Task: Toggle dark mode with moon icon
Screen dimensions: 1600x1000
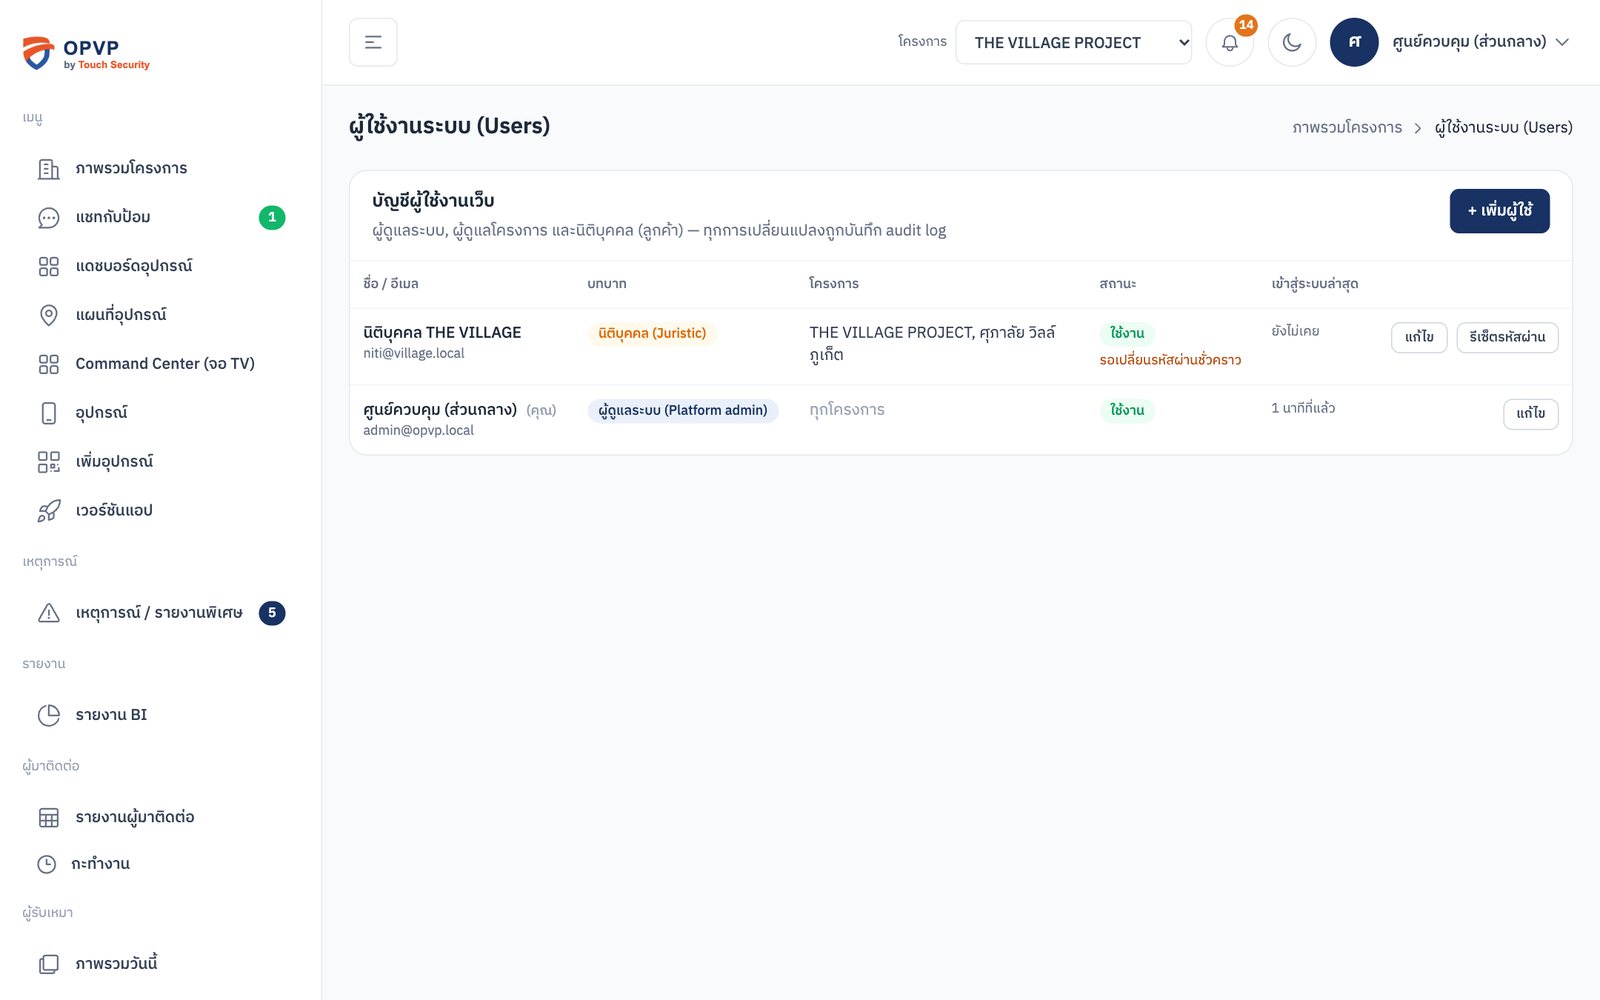Action: tap(1292, 43)
